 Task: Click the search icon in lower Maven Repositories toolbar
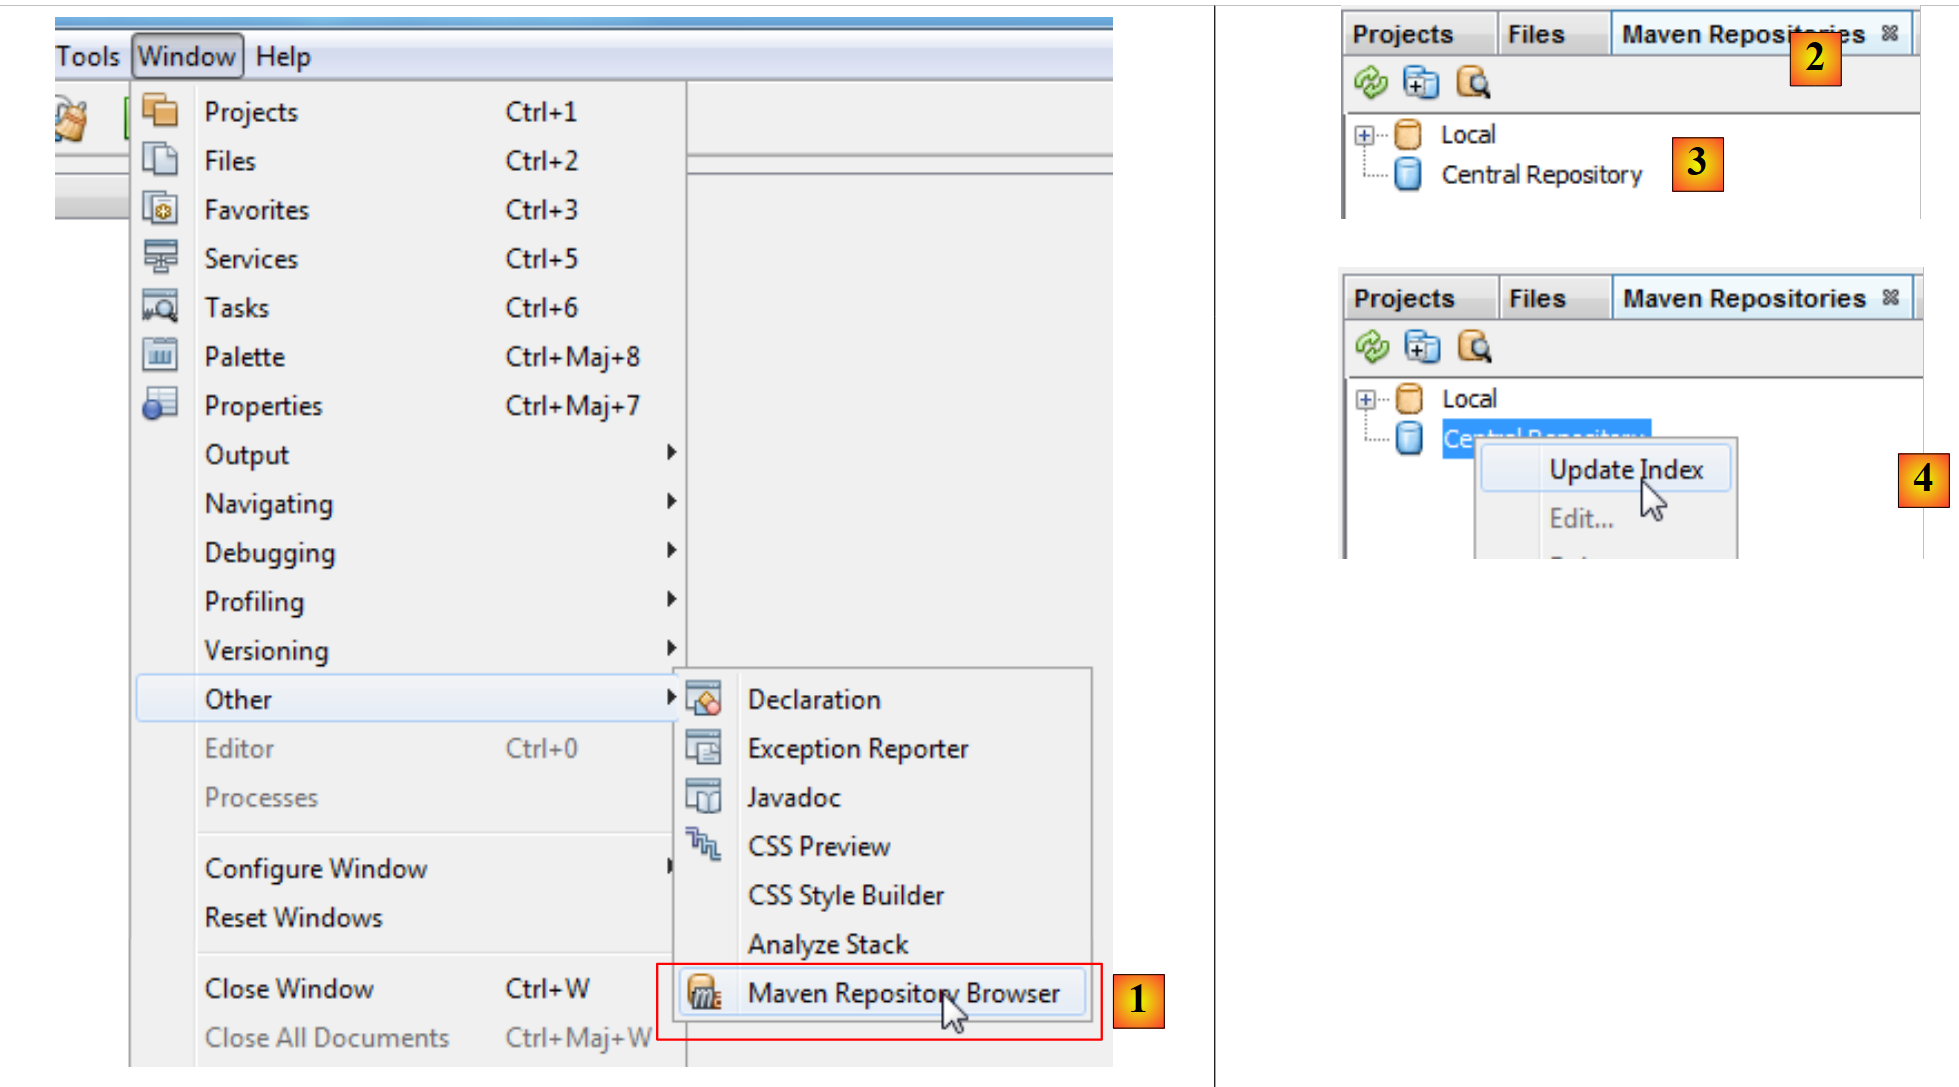tap(1474, 346)
